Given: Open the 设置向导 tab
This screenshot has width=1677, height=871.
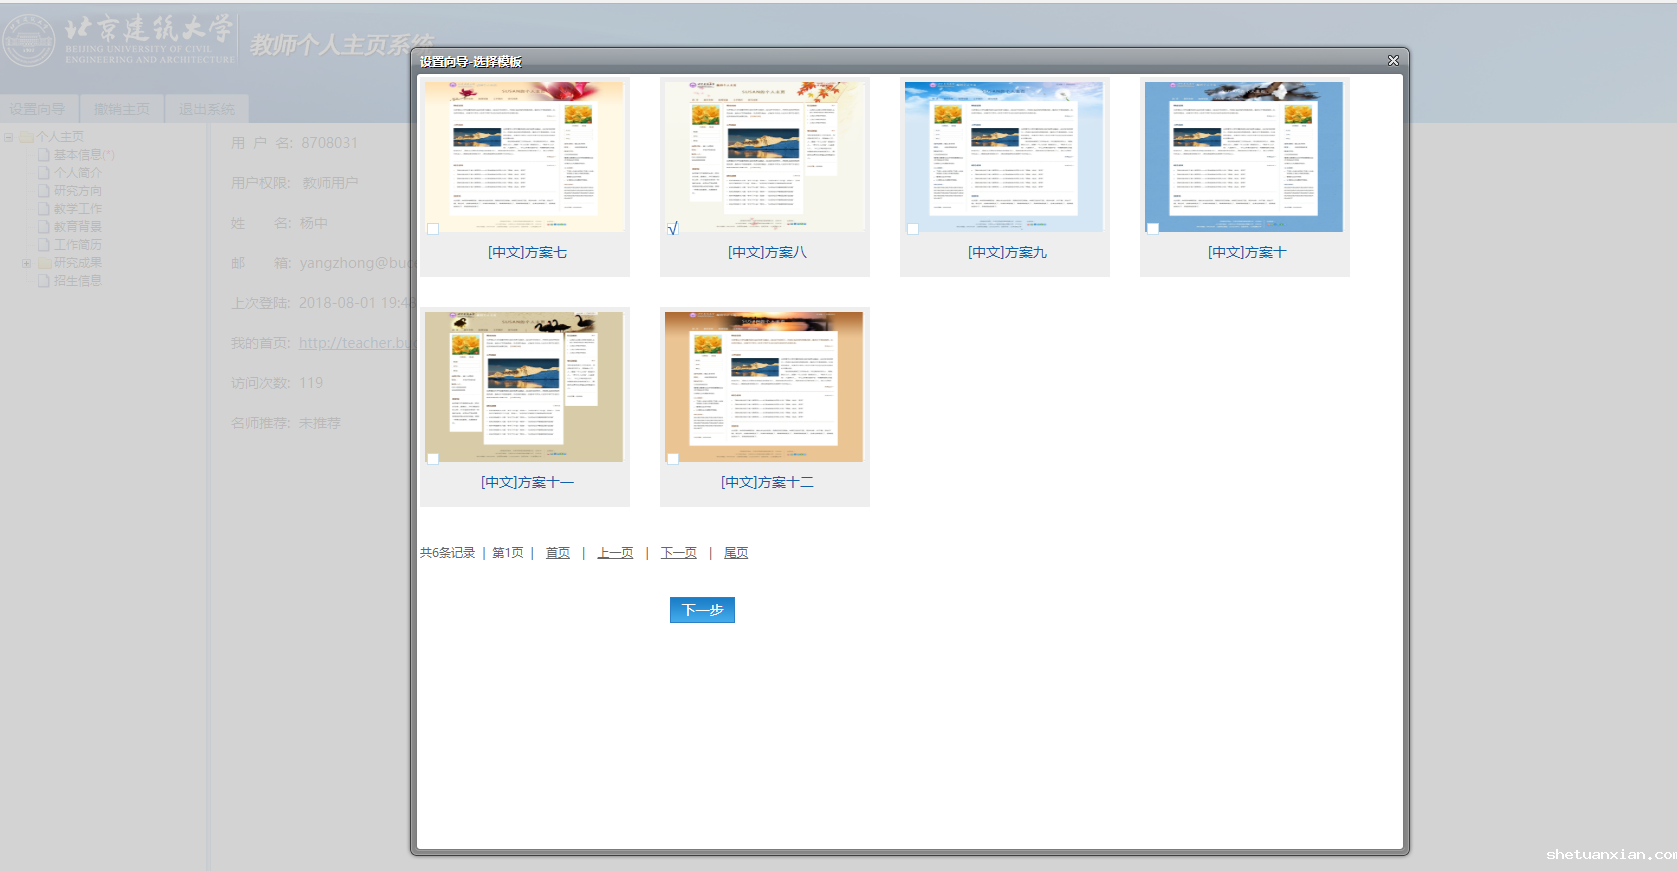Looking at the screenshot, I should 38,109.
